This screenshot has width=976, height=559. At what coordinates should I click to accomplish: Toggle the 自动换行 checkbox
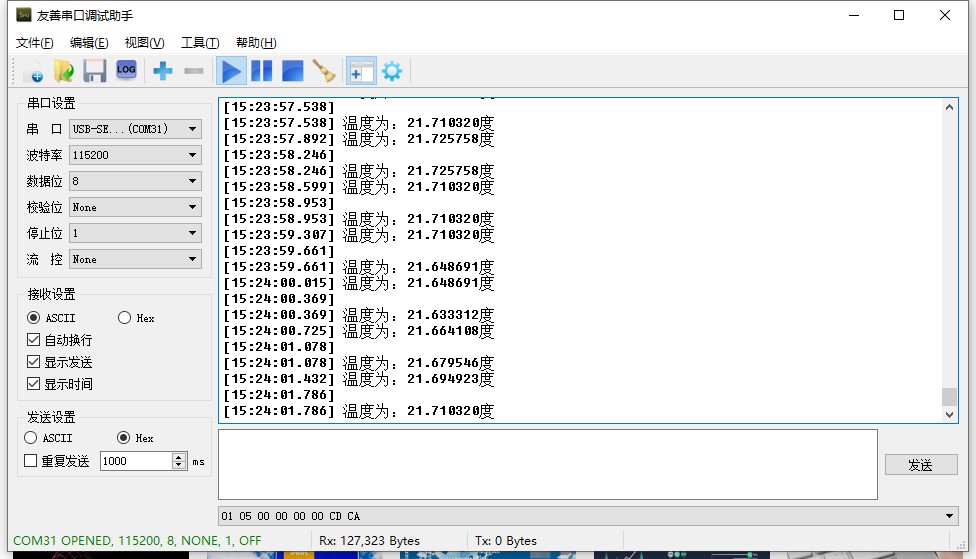coord(34,340)
